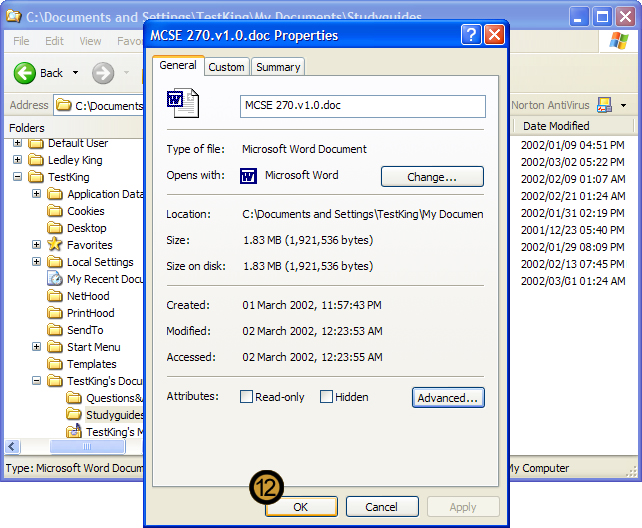Click the Location path text in Properties

(x=363, y=214)
